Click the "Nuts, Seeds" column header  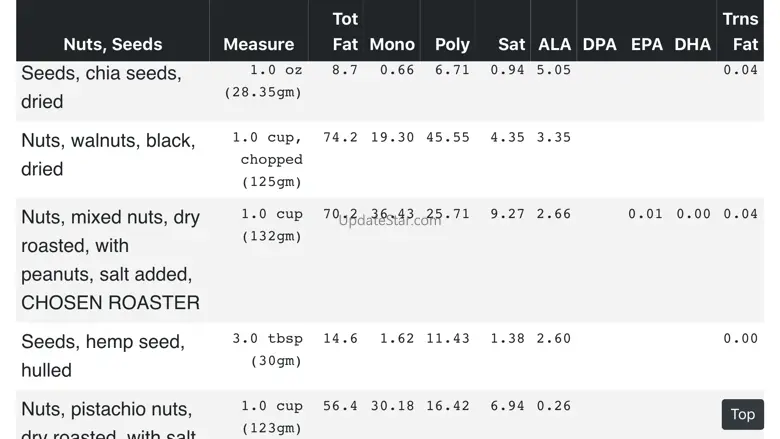pyautogui.click(x=112, y=44)
